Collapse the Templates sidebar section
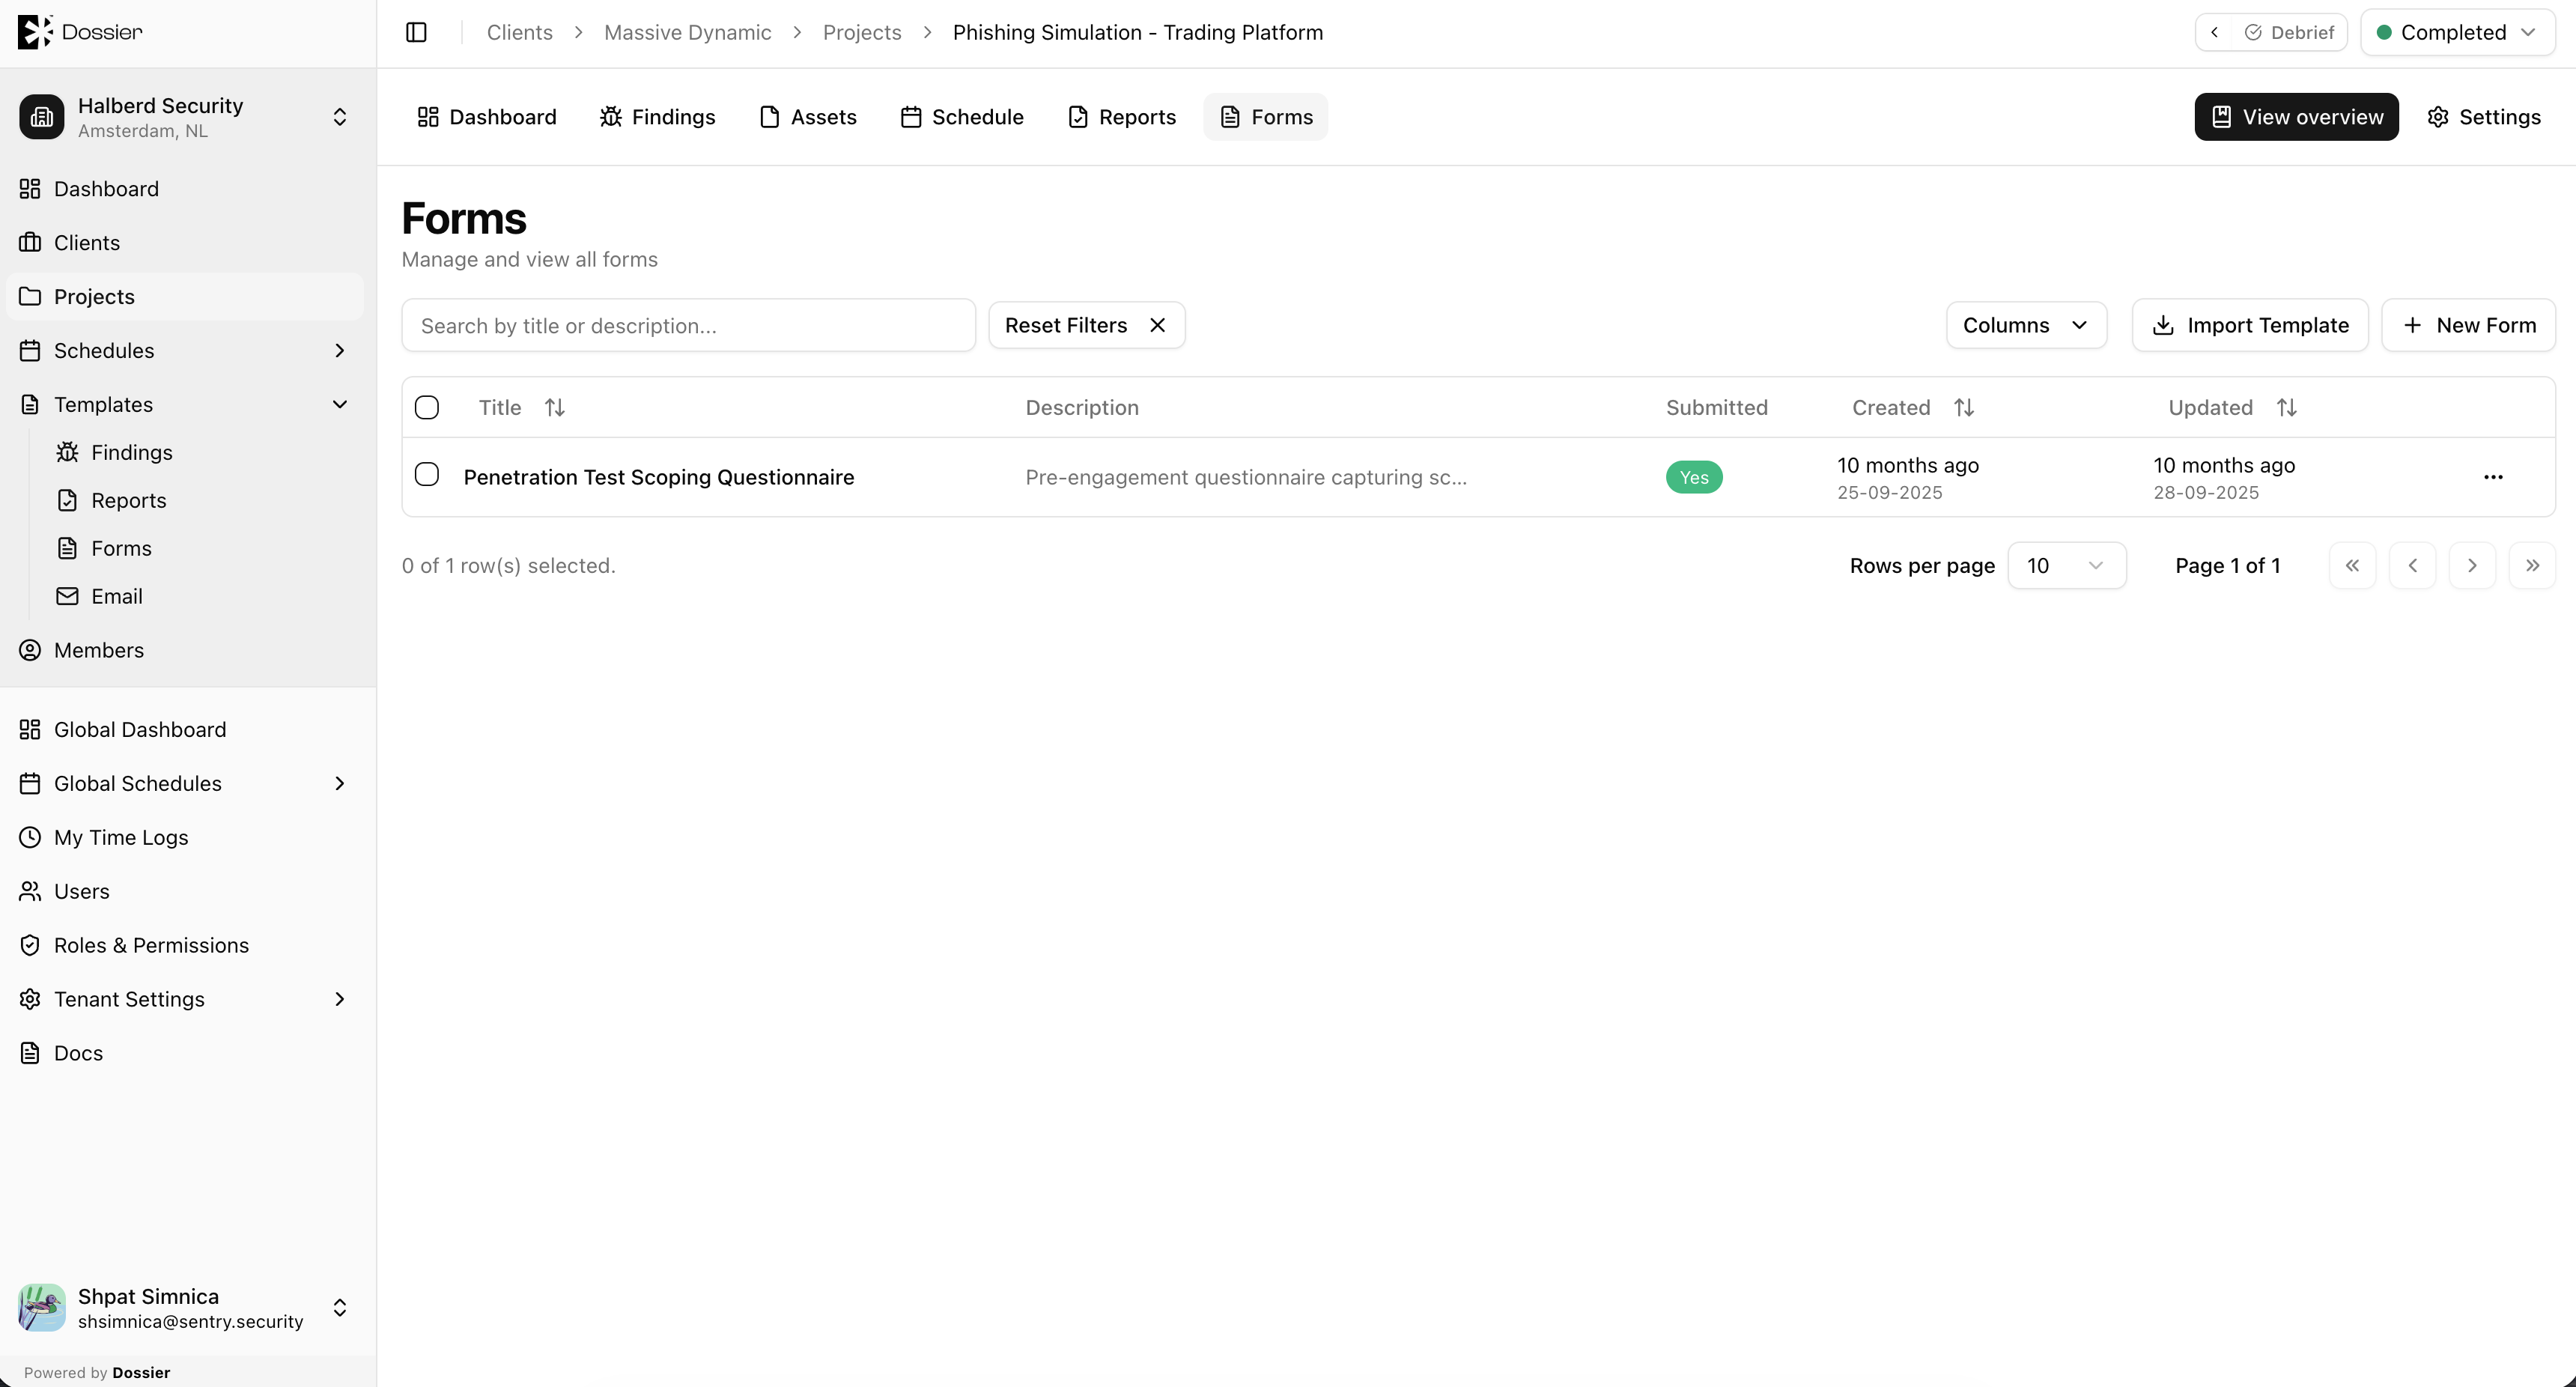Viewport: 2576px width, 1387px height. point(340,404)
